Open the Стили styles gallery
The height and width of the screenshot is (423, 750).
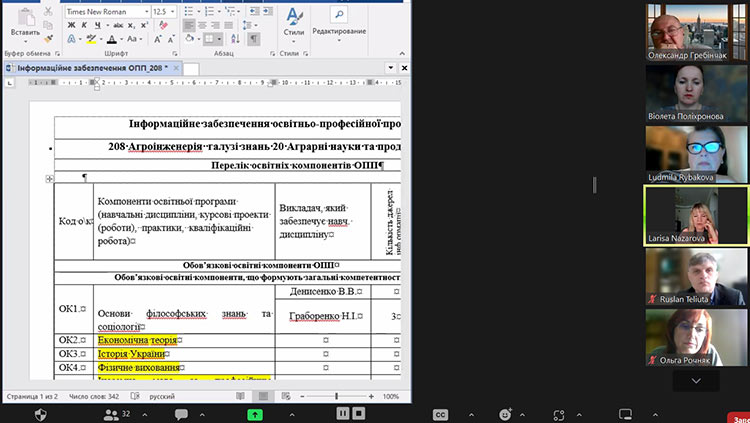293,22
